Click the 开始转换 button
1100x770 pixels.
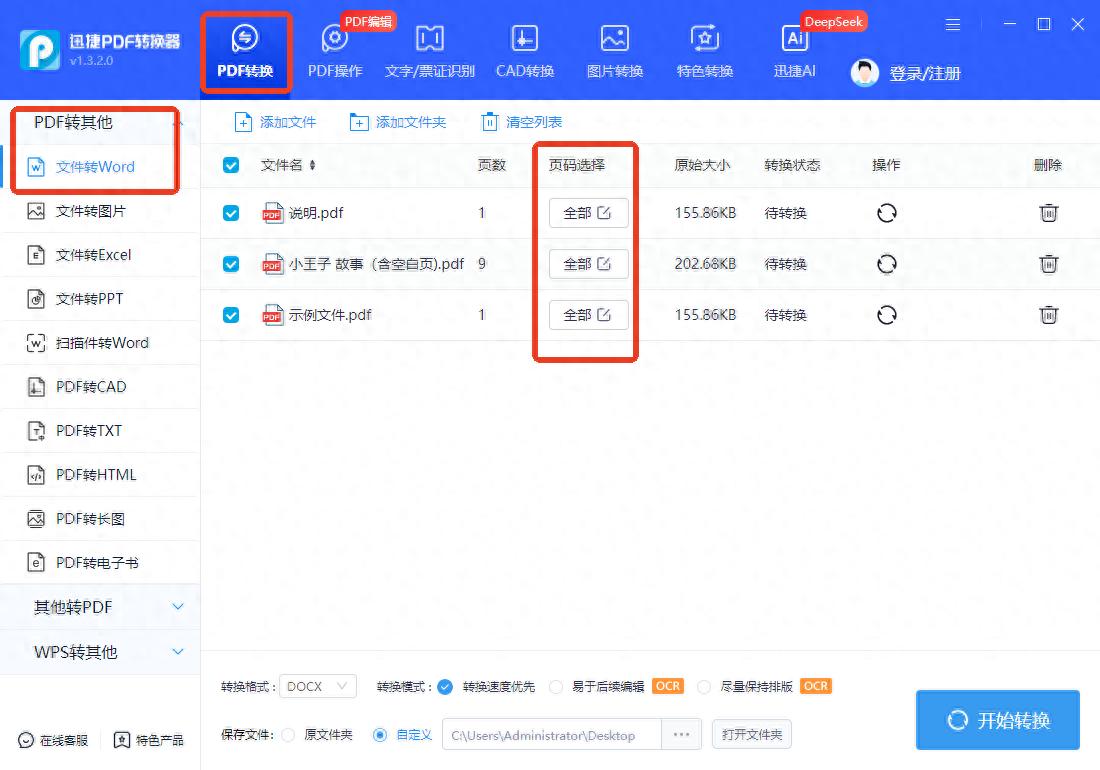[997, 720]
